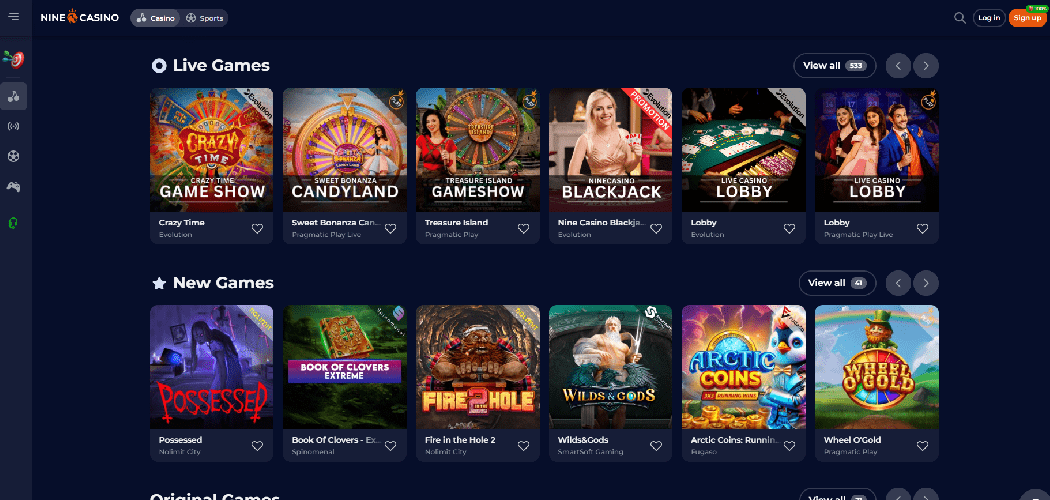1050x500 pixels.
Task: Toggle favorite heart on Wheel O'Gold
Action: (x=922, y=446)
